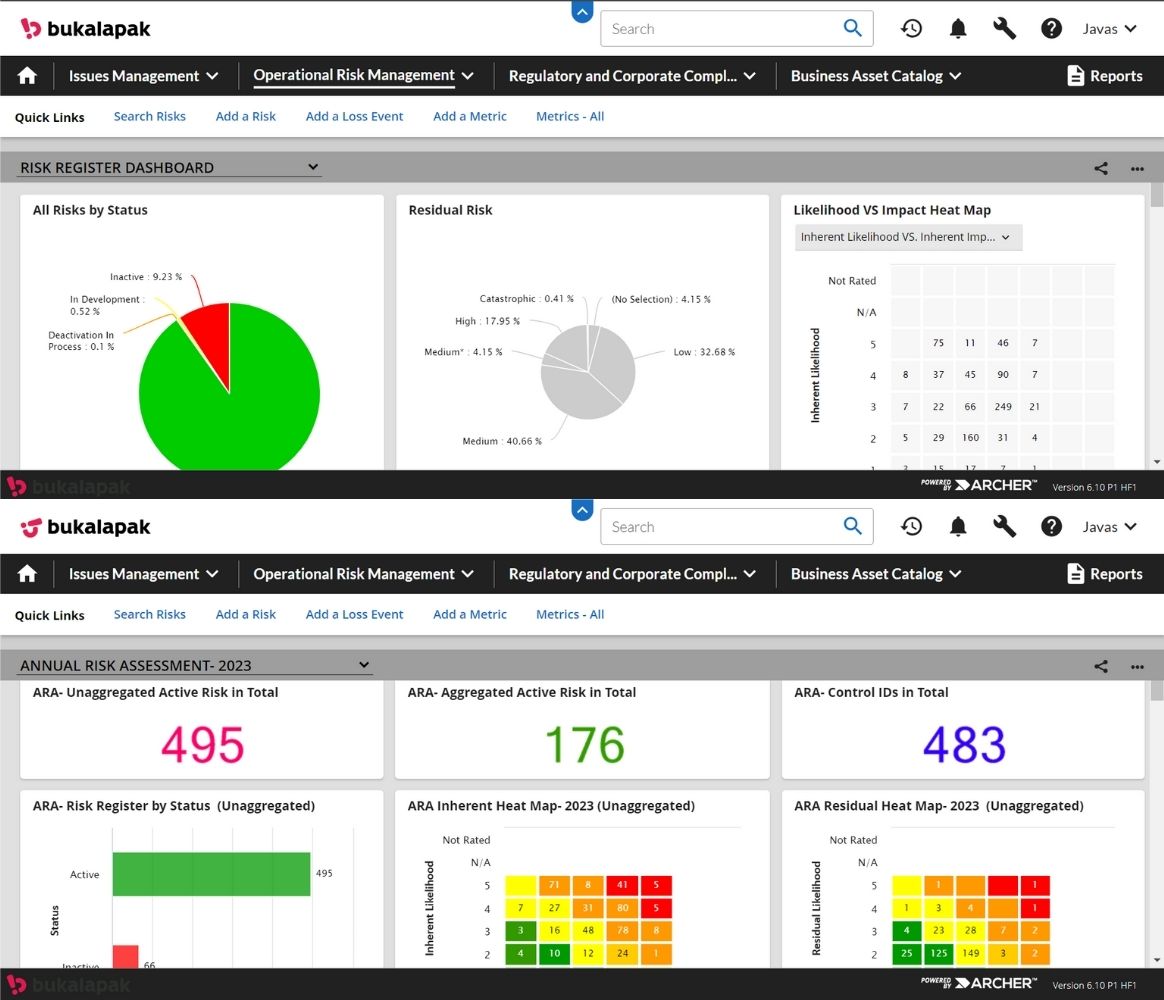Image resolution: width=1164 pixels, height=1000 pixels.
Task: Click Add a Metric link in bottom window
Action: pyautogui.click(x=470, y=615)
